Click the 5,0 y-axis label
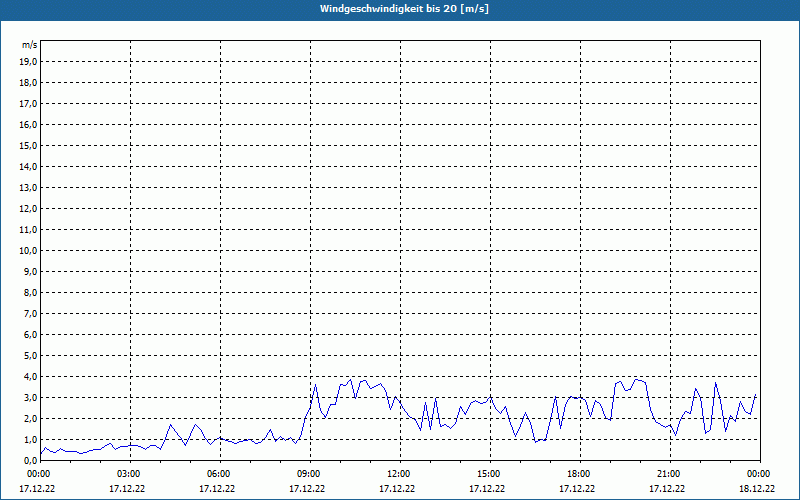 [x=30, y=356]
